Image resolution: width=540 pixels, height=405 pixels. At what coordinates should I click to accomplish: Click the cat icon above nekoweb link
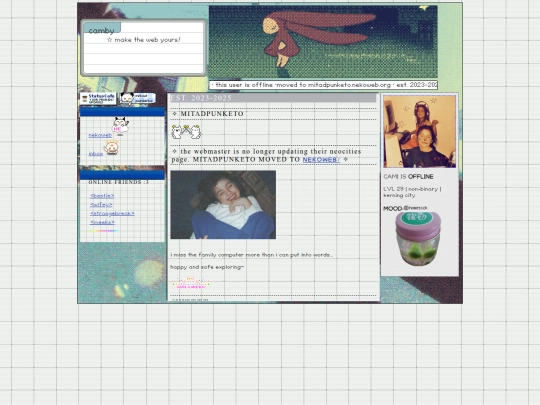[121, 125]
